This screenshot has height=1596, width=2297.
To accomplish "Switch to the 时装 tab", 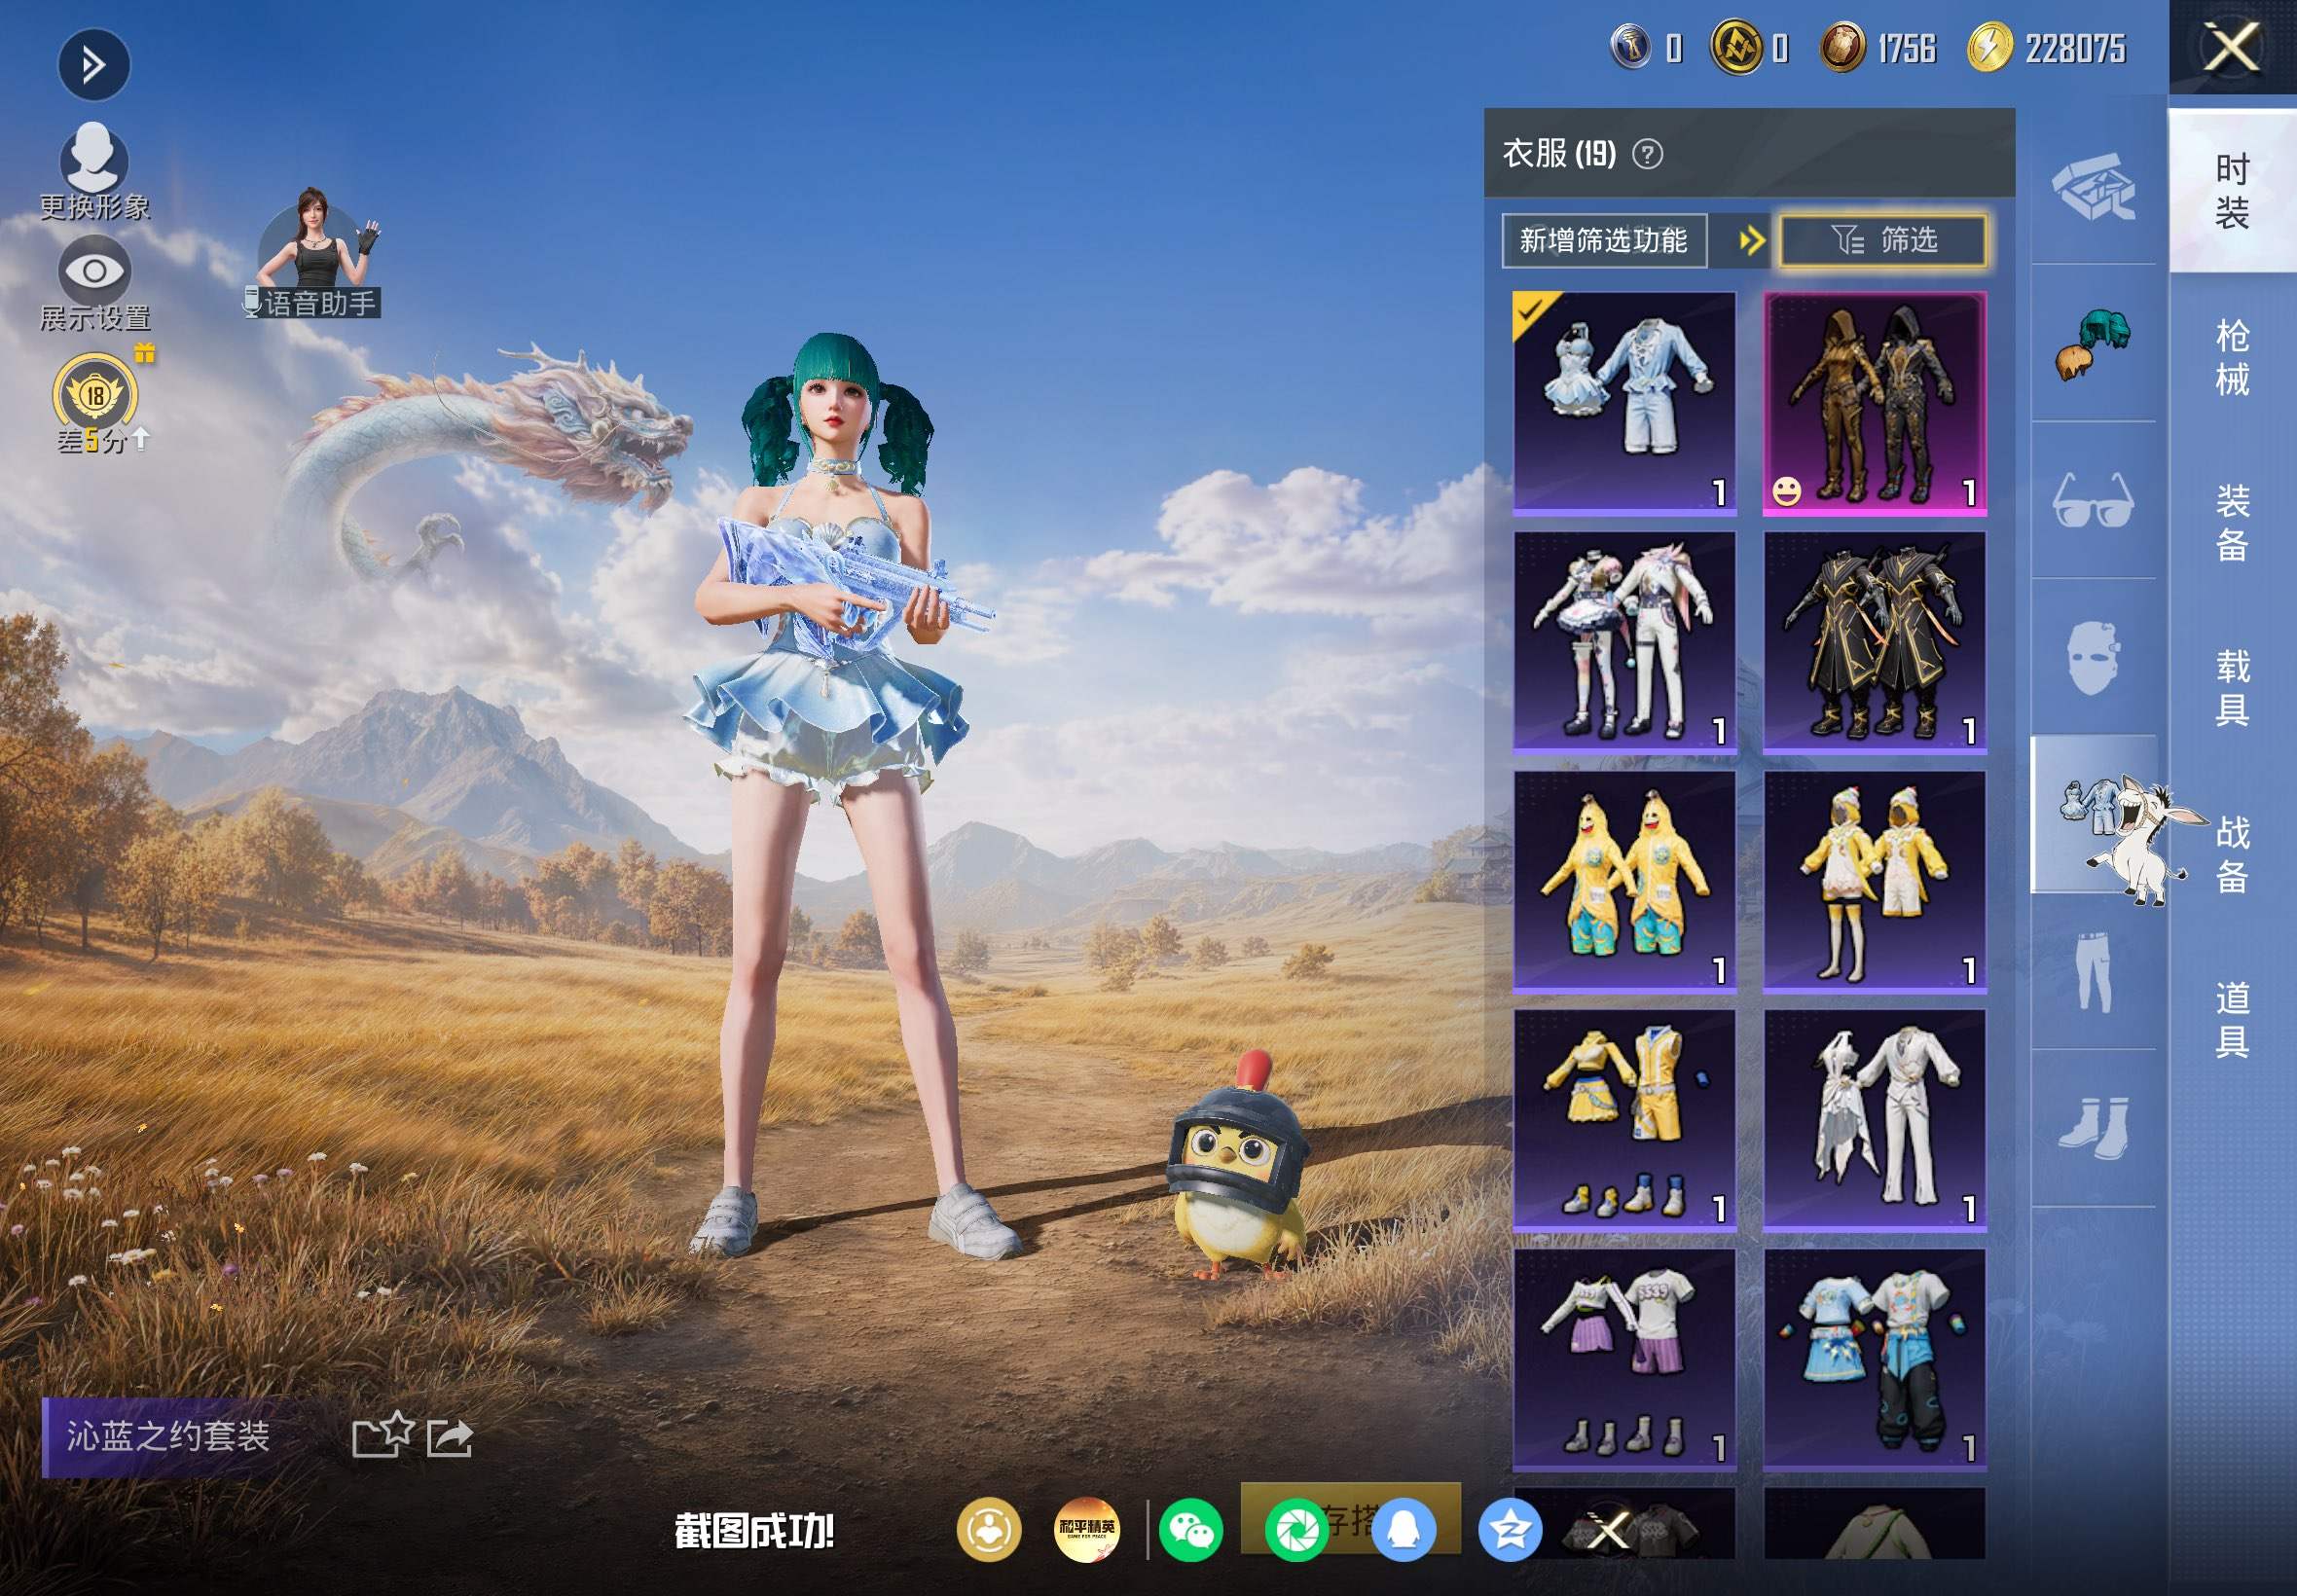I will (x=2232, y=191).
